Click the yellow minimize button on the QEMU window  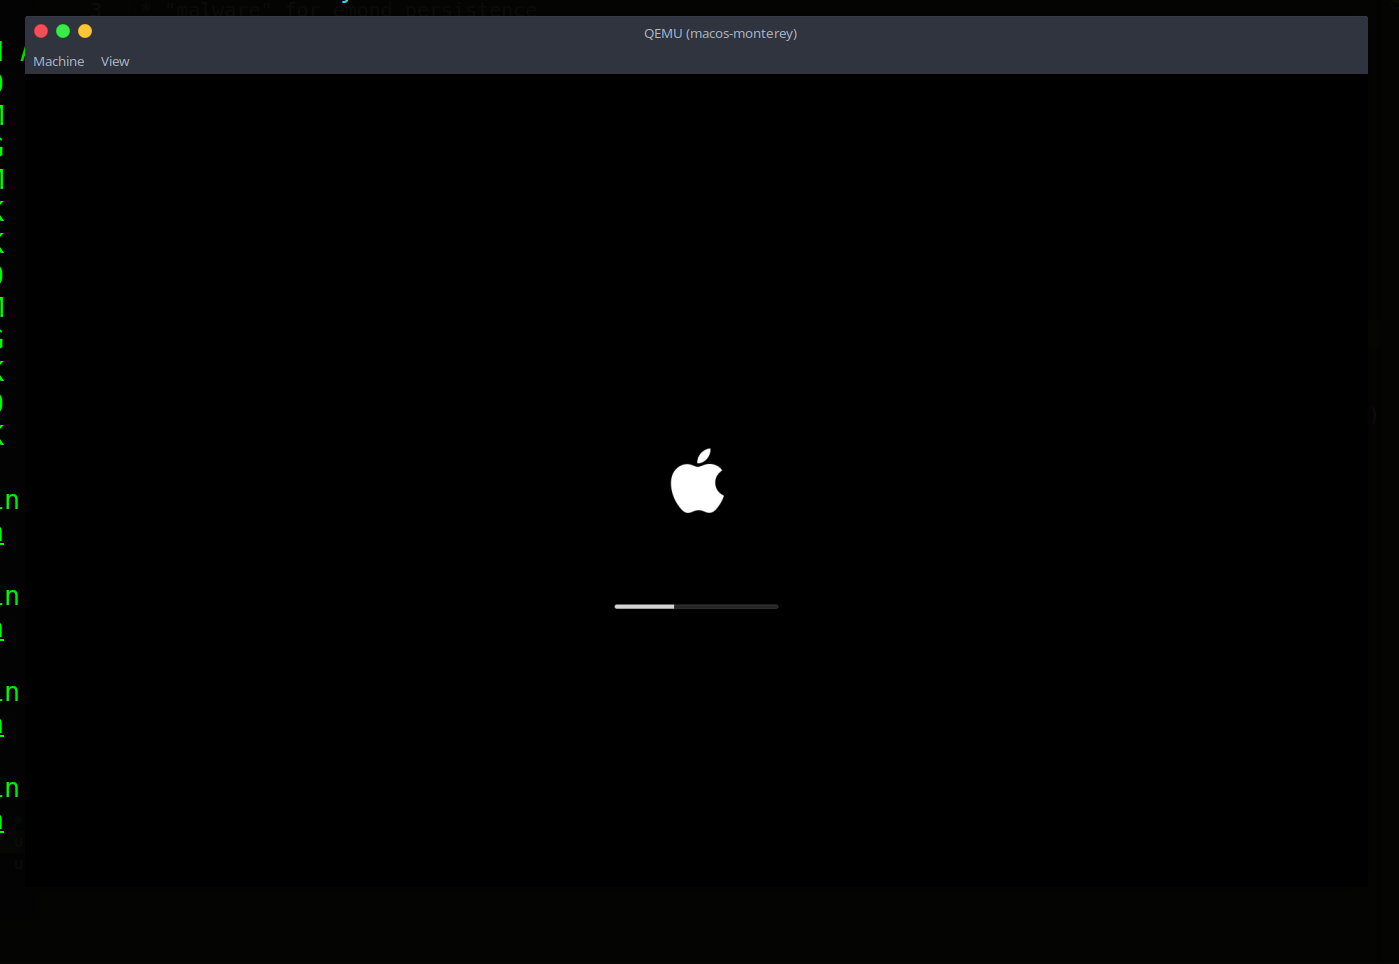[x=84, y=31]
